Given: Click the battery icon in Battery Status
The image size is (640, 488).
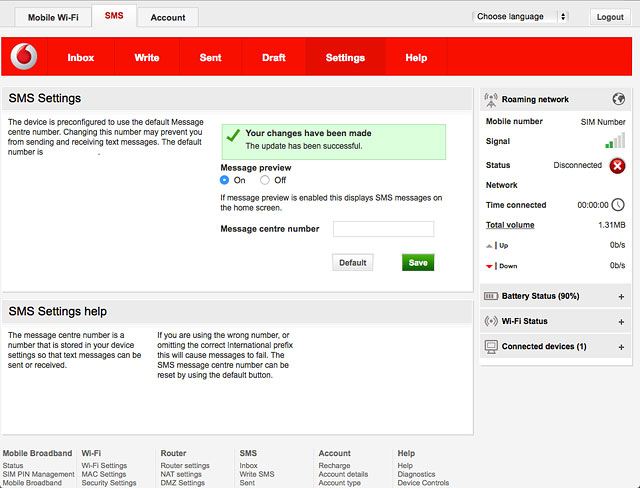Looking at the screenshot, I should click(x=490, y=297).
